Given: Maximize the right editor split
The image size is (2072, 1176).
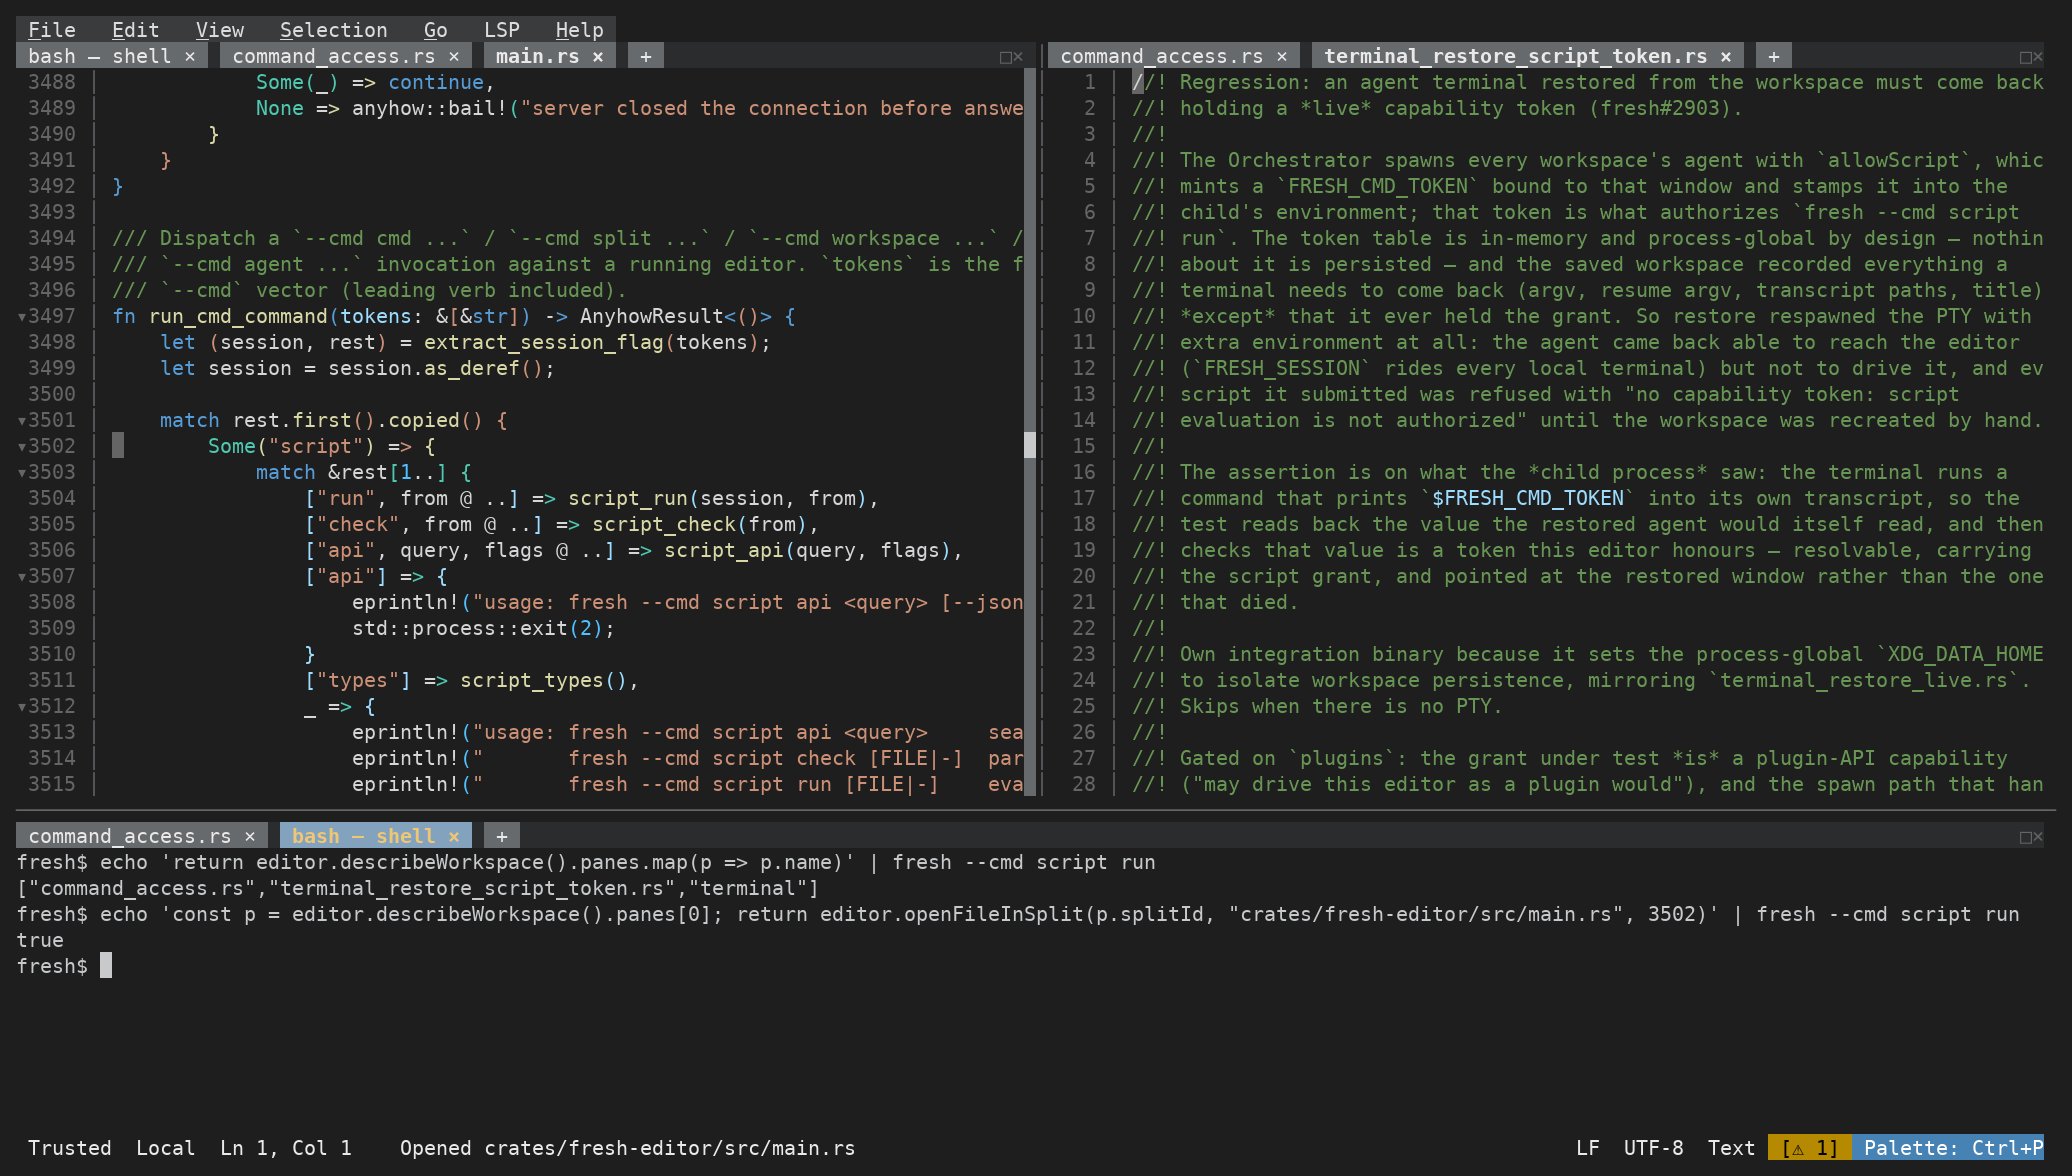Looking at the screenshot, I should click(2026, 57).
